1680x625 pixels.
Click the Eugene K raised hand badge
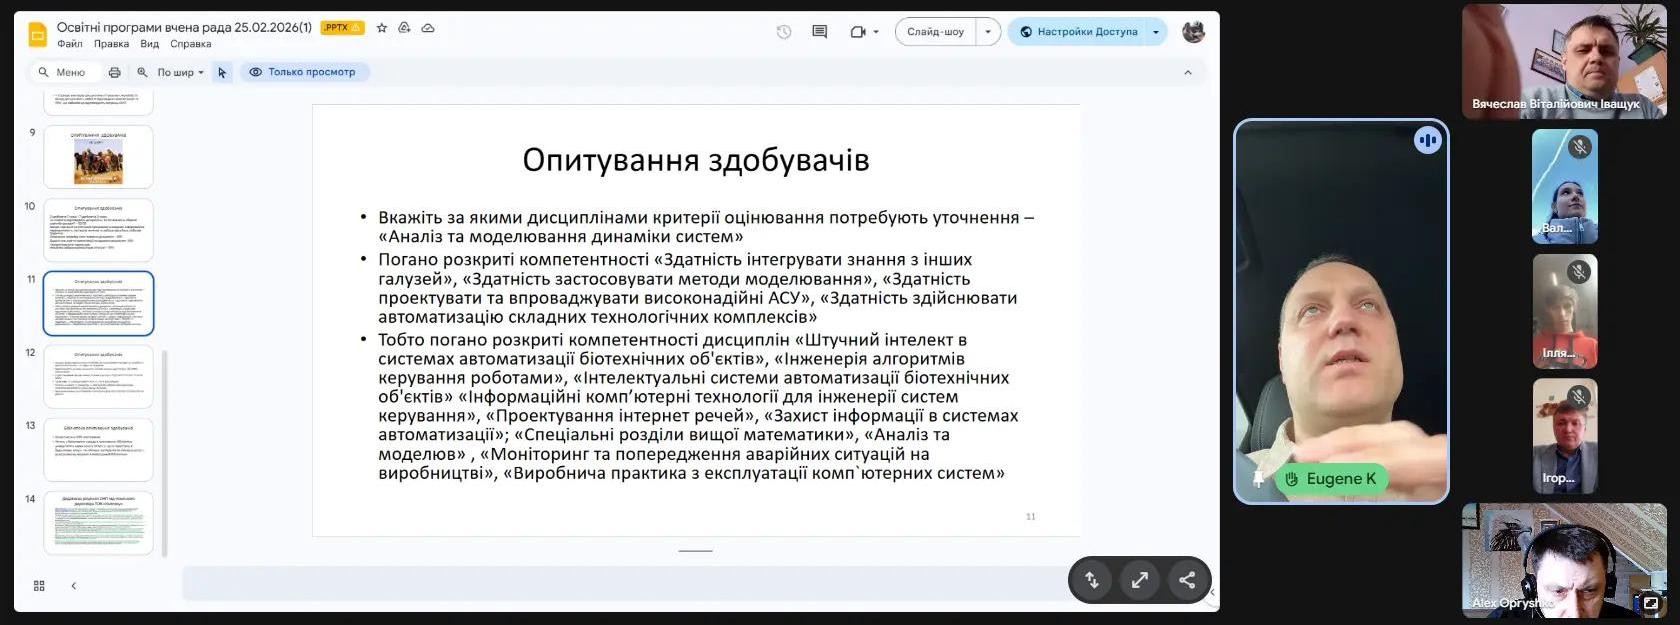coord(1331,479)
